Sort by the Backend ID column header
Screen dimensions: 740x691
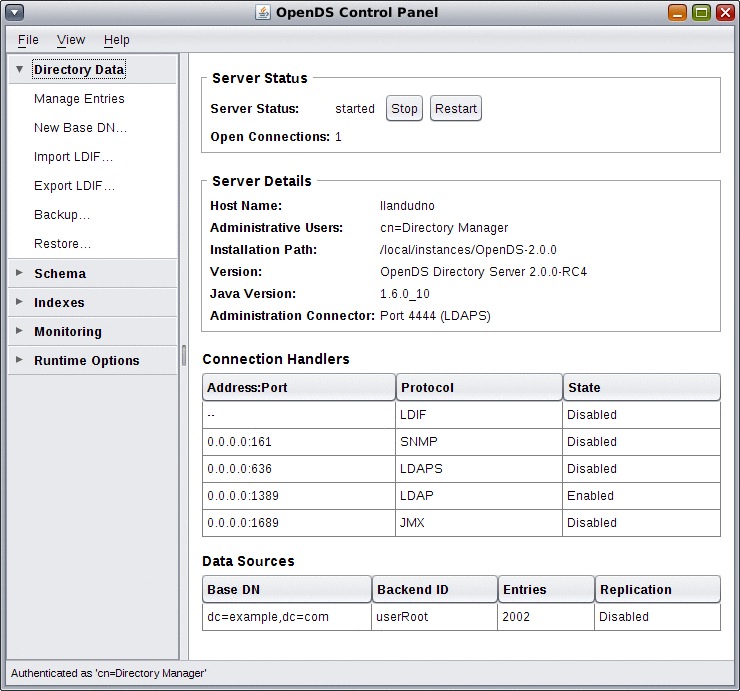click(435, 590)
